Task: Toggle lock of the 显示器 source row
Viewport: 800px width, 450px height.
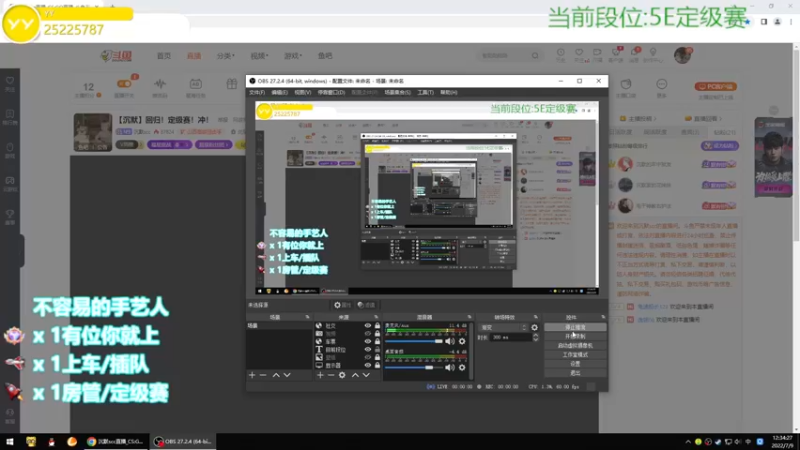Action: pyautogui.click(x=378, y=365)
